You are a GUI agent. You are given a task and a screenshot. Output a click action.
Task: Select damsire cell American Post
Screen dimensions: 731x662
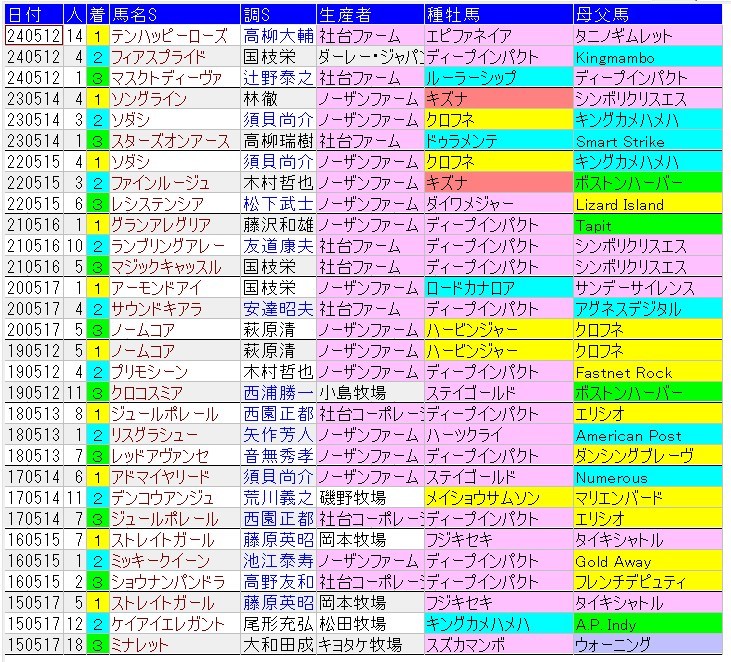(x=648, y=434)
